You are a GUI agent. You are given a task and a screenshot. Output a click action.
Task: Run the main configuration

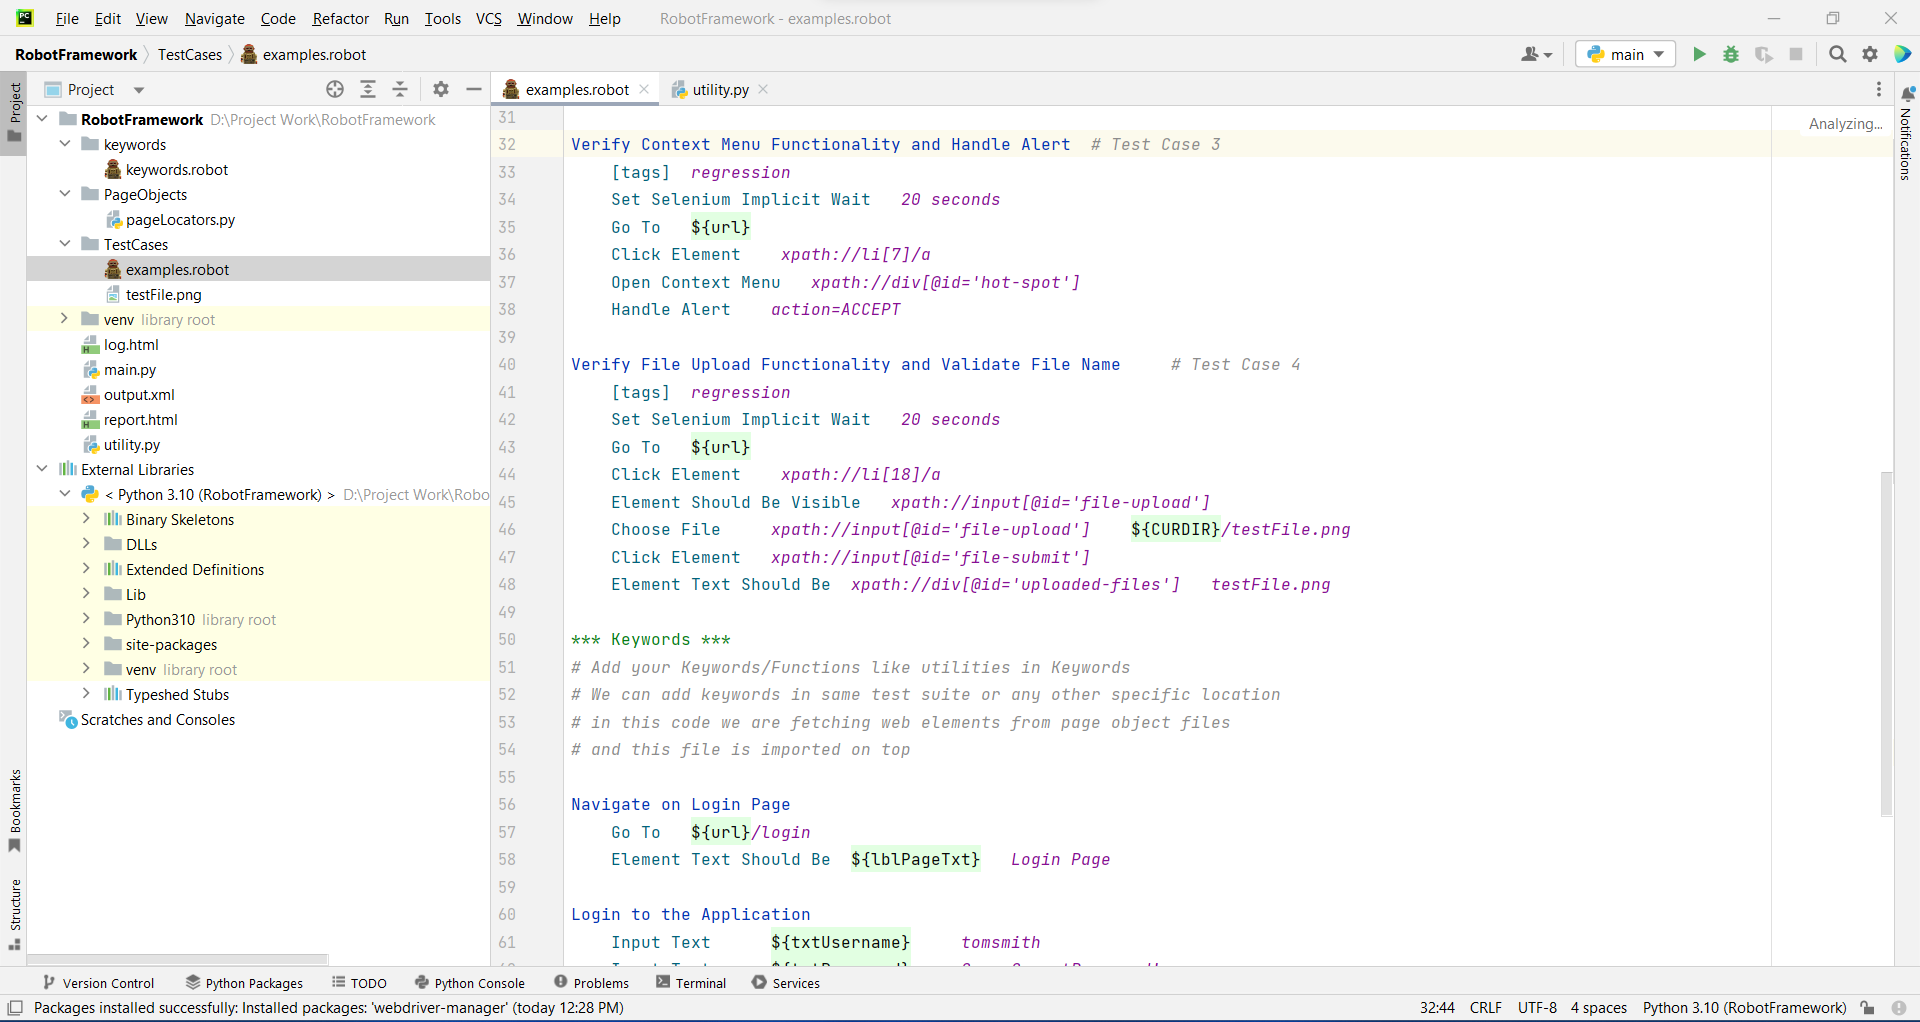click(x=1699, y=55)
